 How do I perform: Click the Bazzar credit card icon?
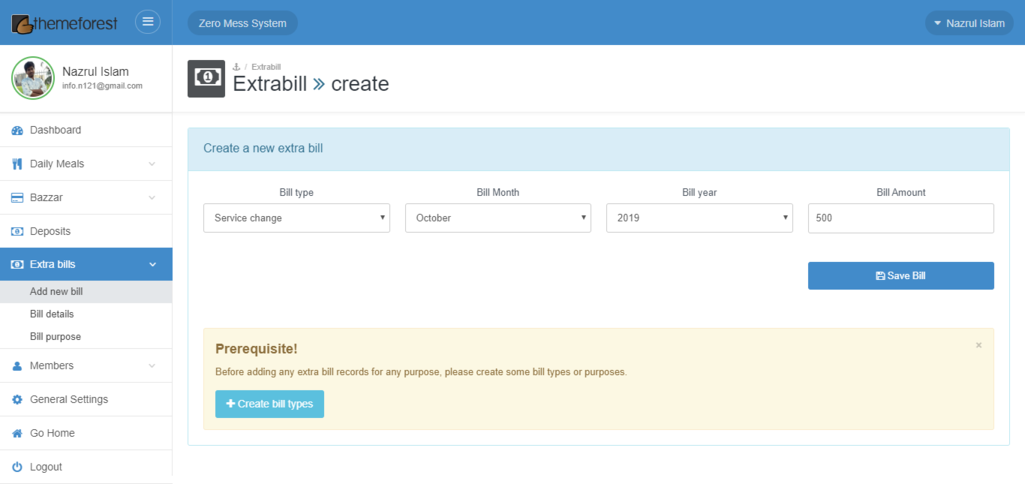17,198
